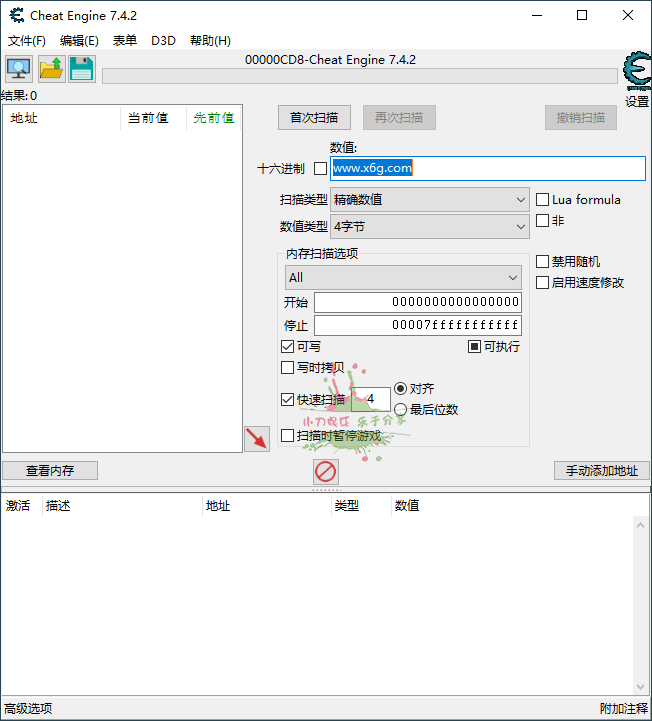Open a cheat table with folder icon
652x721 pixels.
click(51, 69)
